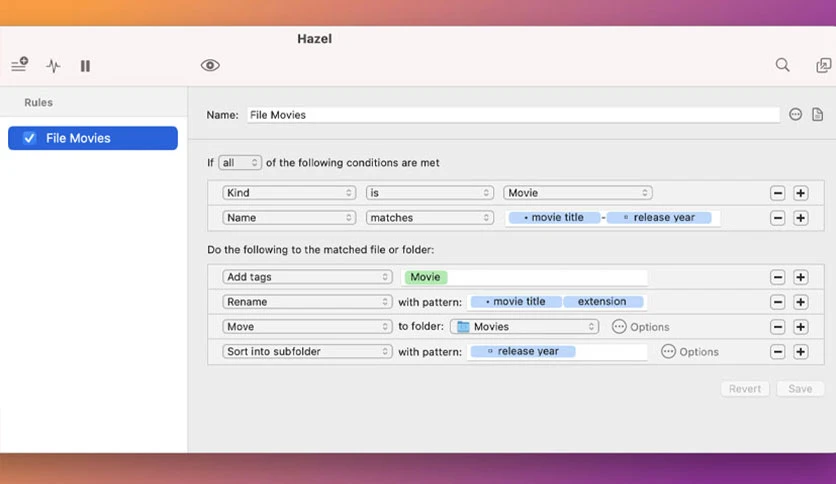Click the Rules sidebar header
Viewport: 836px width, 484px height.
(38, 102)
